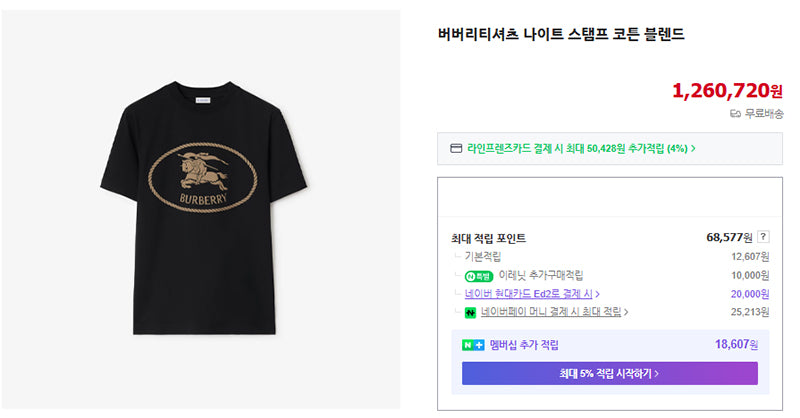The width and height of the screenshot is (800, 418).
Task: Click the 최대 적립 포인트 heading
Action: 488,238
